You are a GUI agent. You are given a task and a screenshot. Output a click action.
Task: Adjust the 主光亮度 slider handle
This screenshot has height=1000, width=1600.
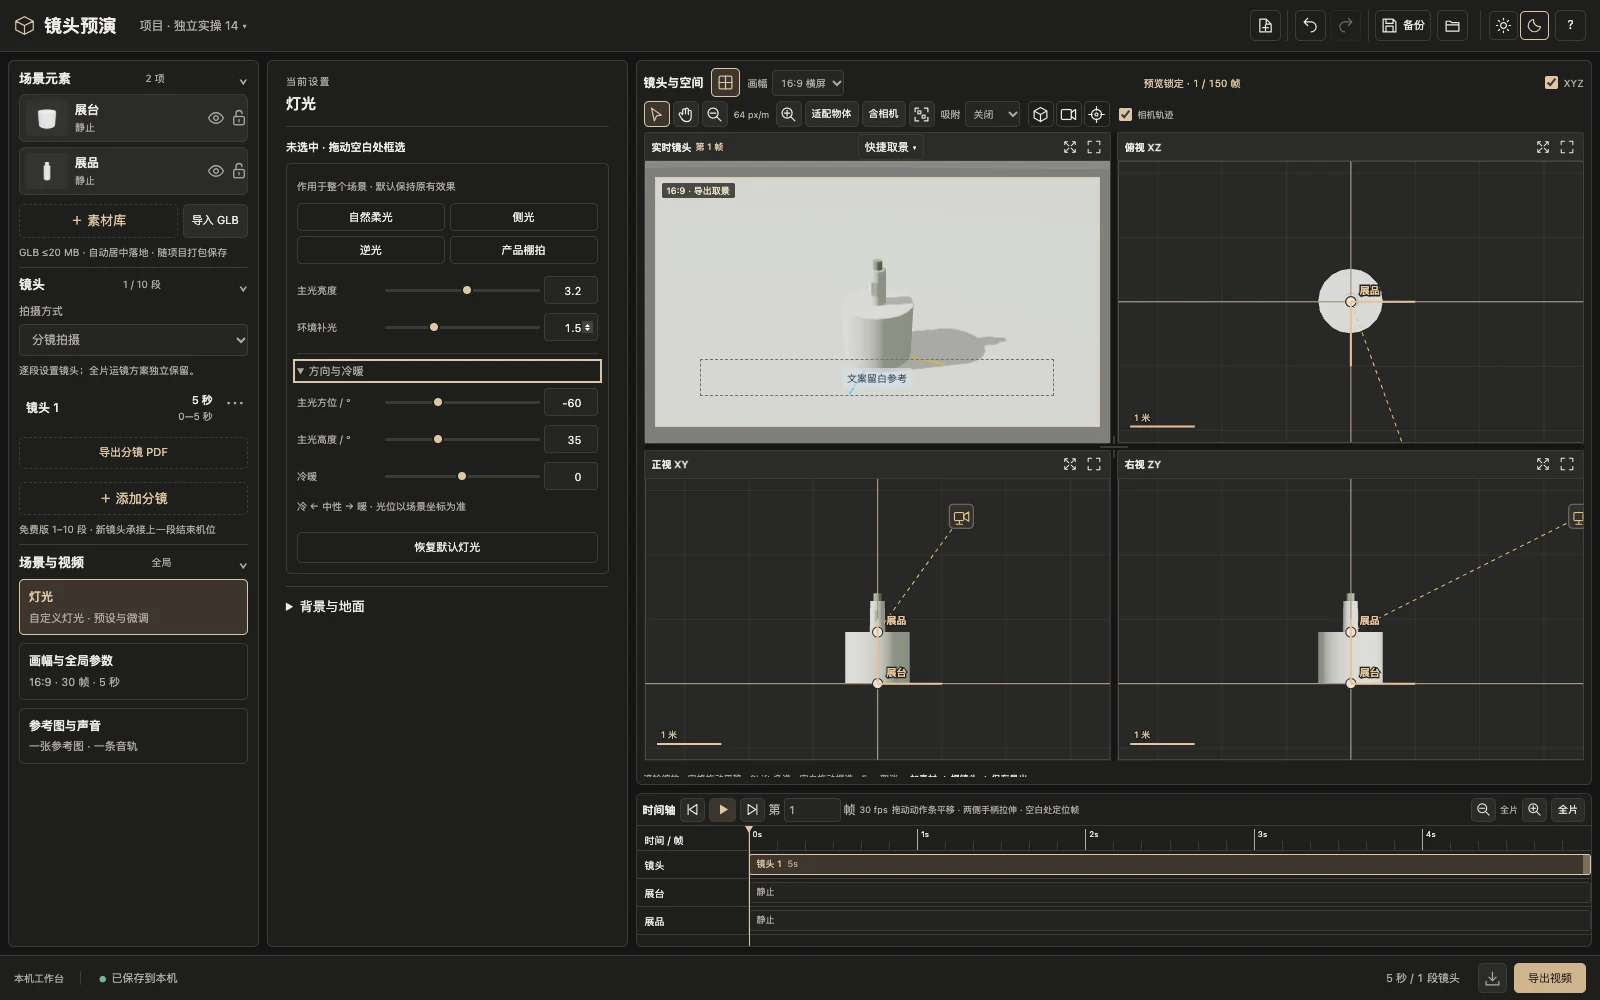coord(467,290)
